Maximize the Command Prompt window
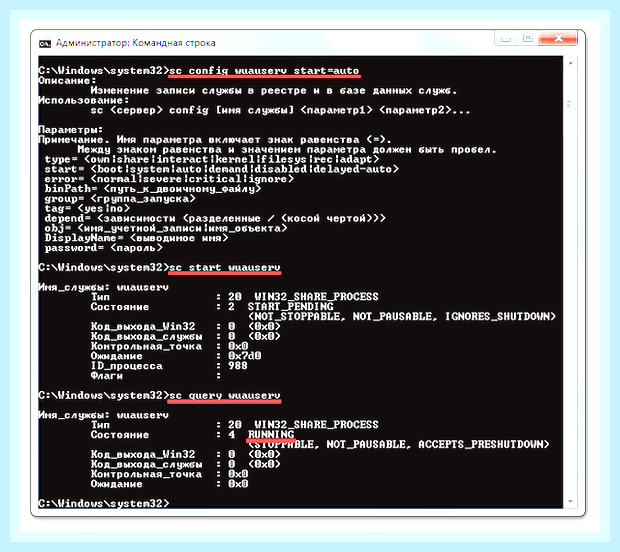The height and width of the screenshot is (552, 620). coord(527,38)
